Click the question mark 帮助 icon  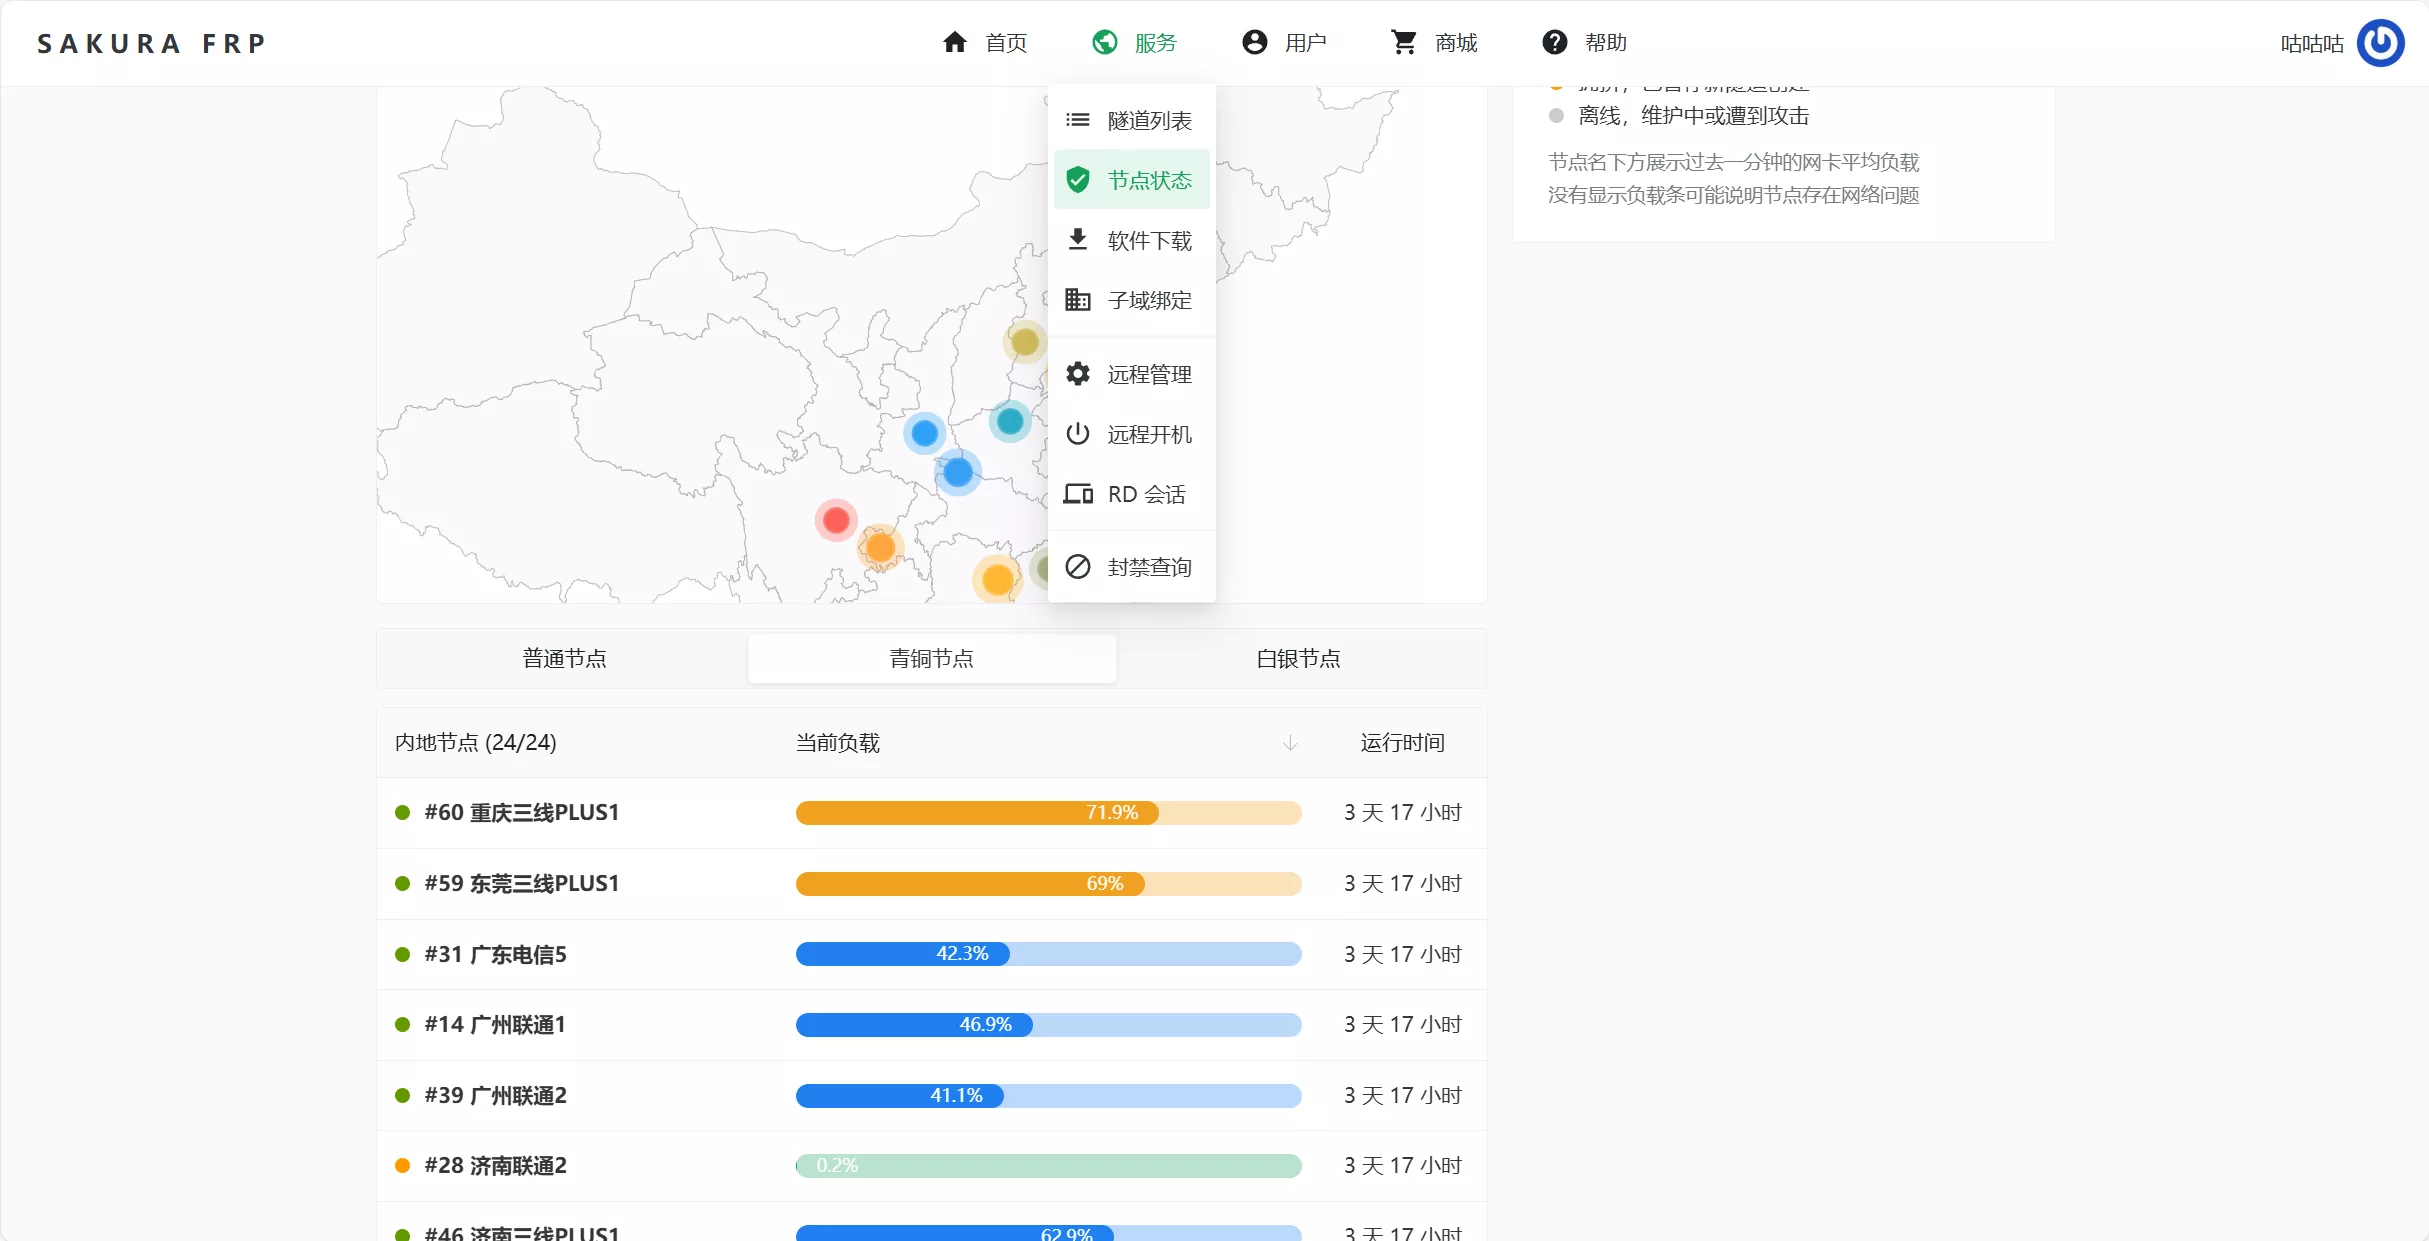click(x=1554, y=42)
